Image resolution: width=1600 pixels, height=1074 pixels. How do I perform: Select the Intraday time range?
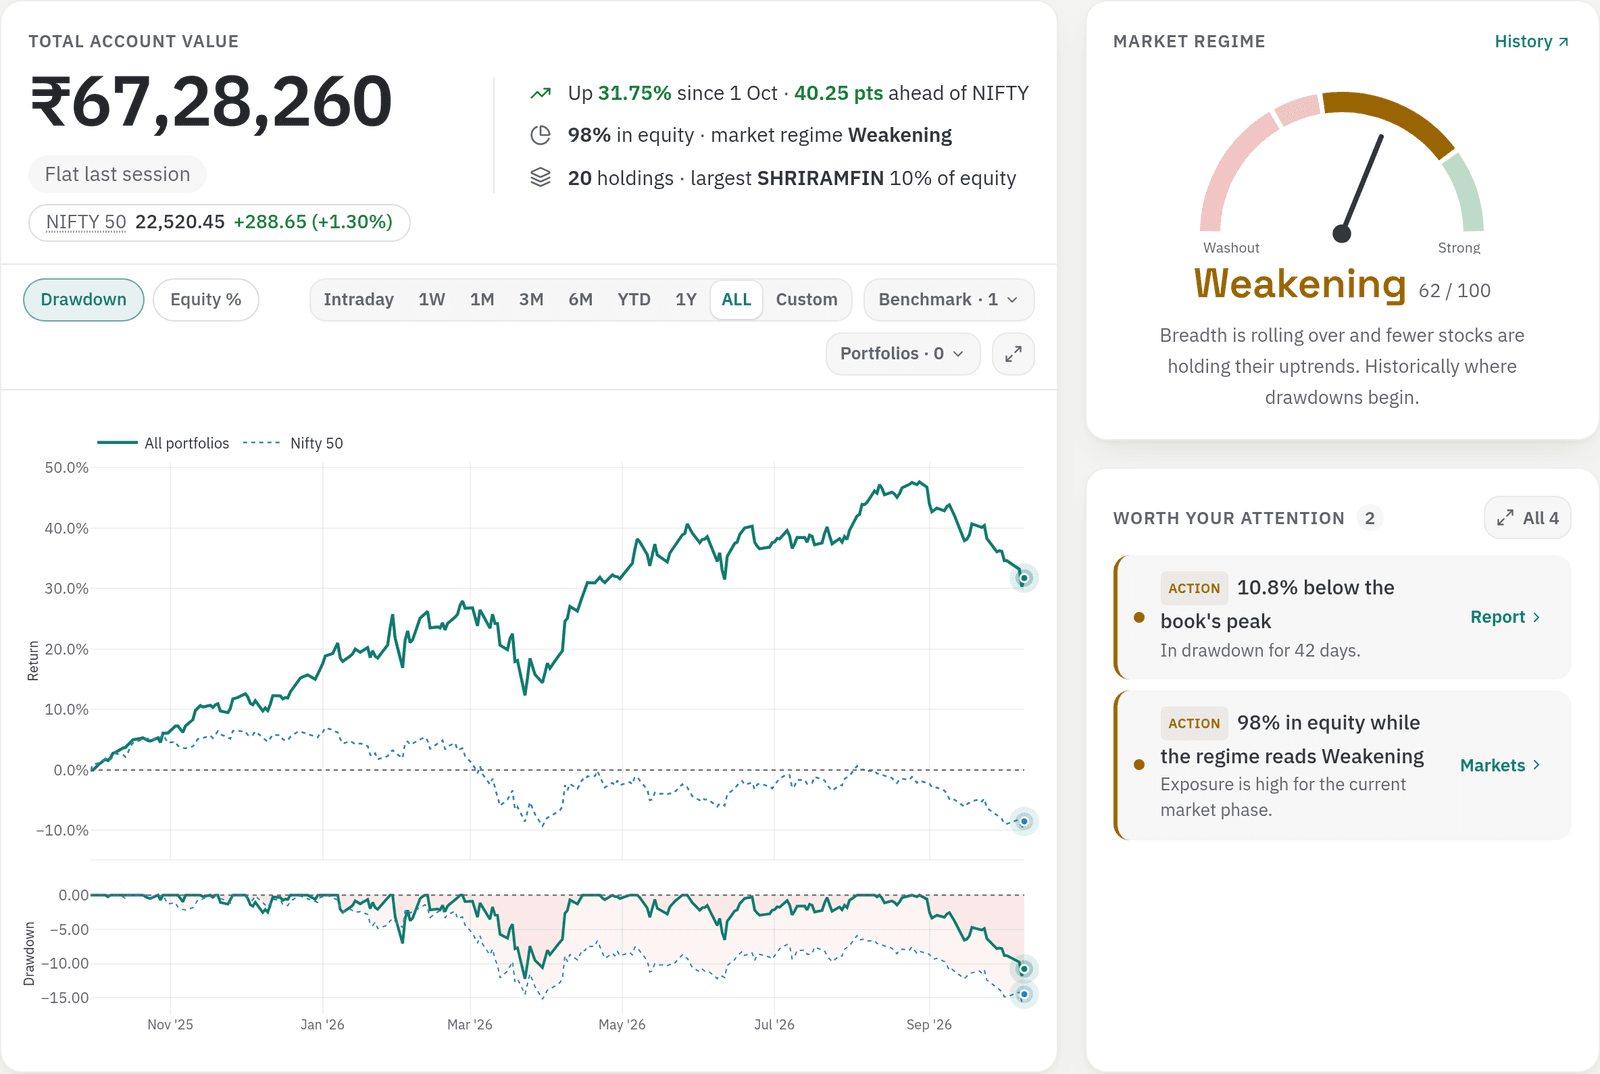[358, 300]
